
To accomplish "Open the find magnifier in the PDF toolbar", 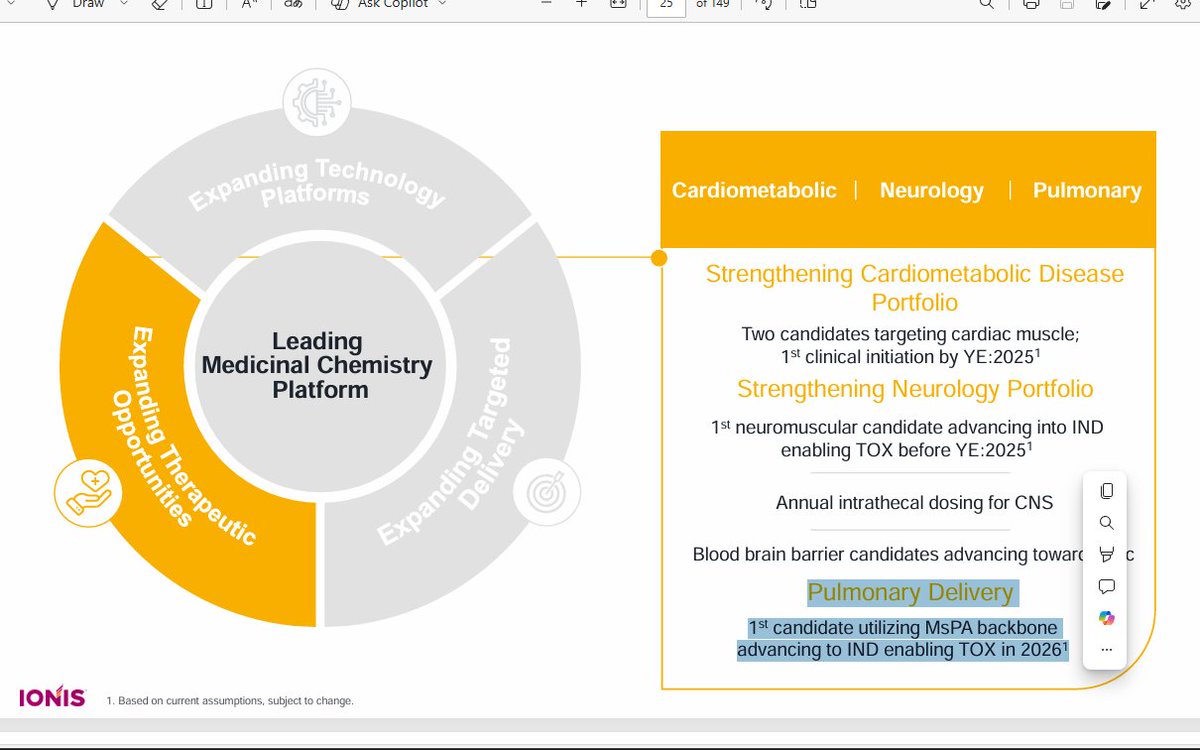I will point(987,4).
